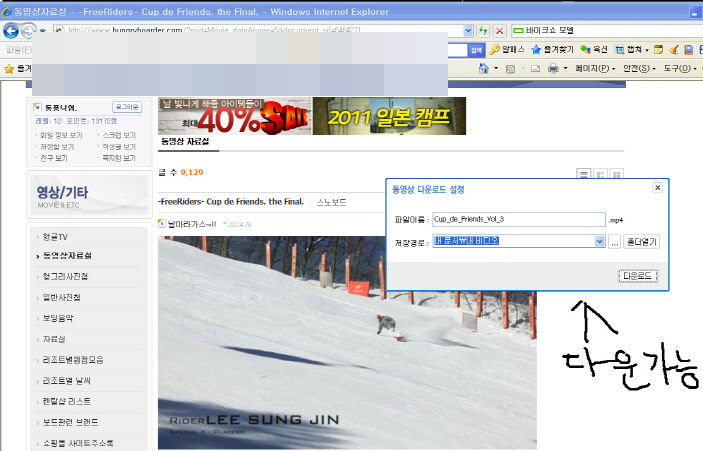Expand the 페이지(P) menu dropdown
The height and width of the screenshot is (451, 703).
coord(595,69)
